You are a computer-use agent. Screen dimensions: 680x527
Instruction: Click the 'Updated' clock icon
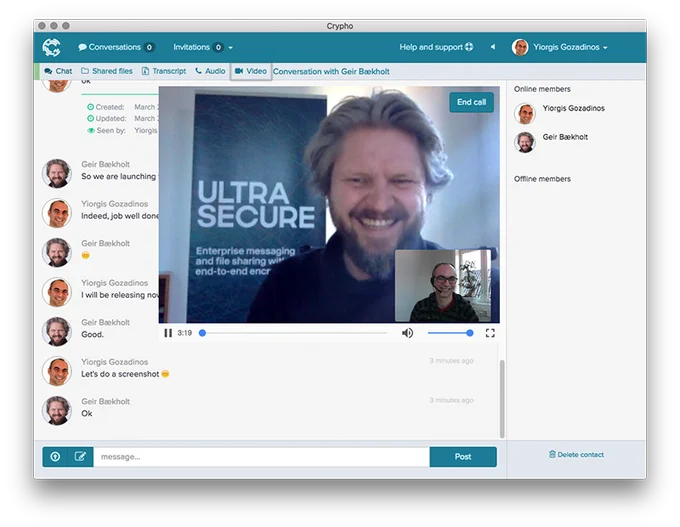91,118
